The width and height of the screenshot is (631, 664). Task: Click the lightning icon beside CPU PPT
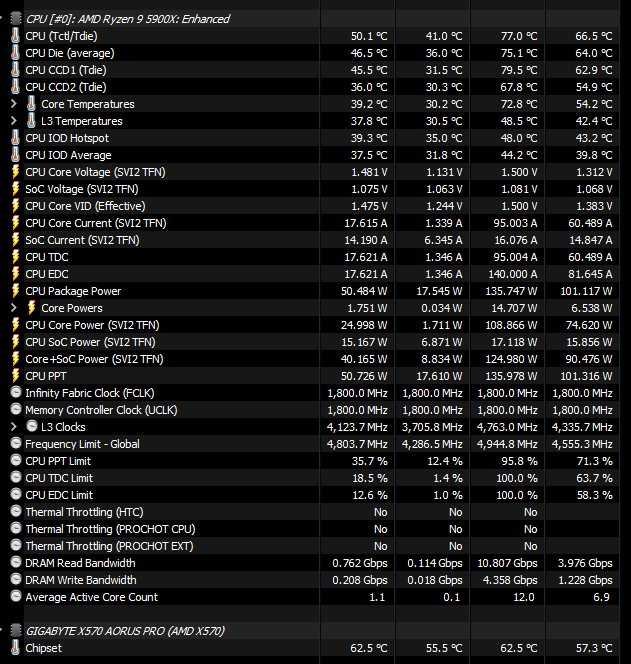click(16, 376)
